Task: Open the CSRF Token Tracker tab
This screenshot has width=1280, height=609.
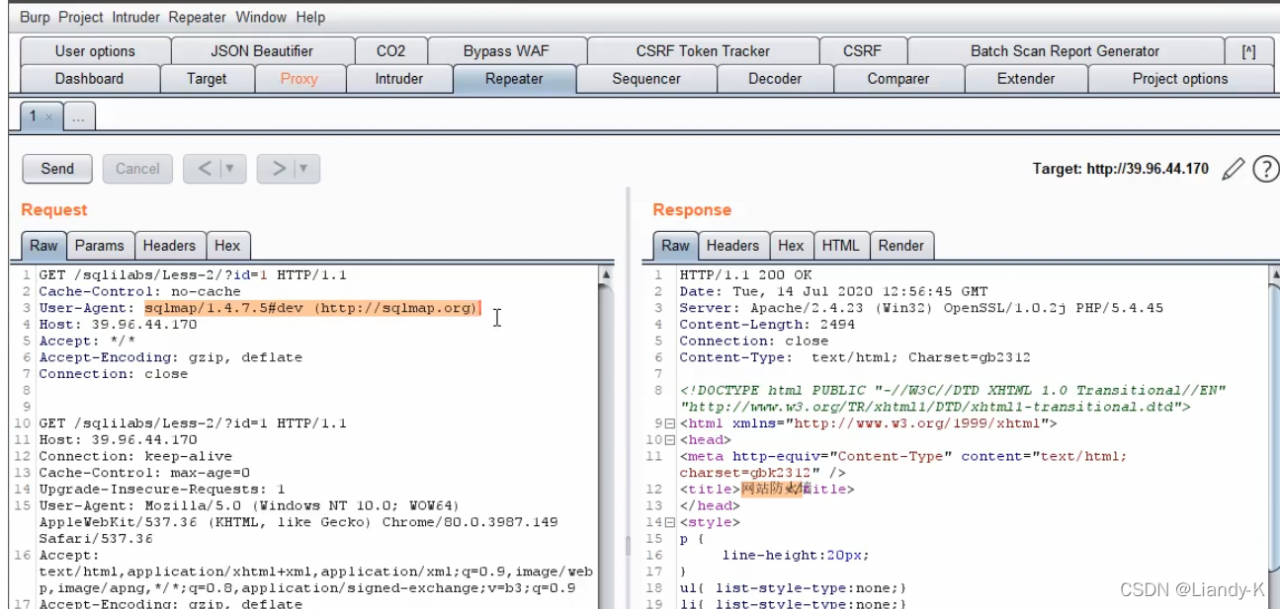Action: coord(703,51)
